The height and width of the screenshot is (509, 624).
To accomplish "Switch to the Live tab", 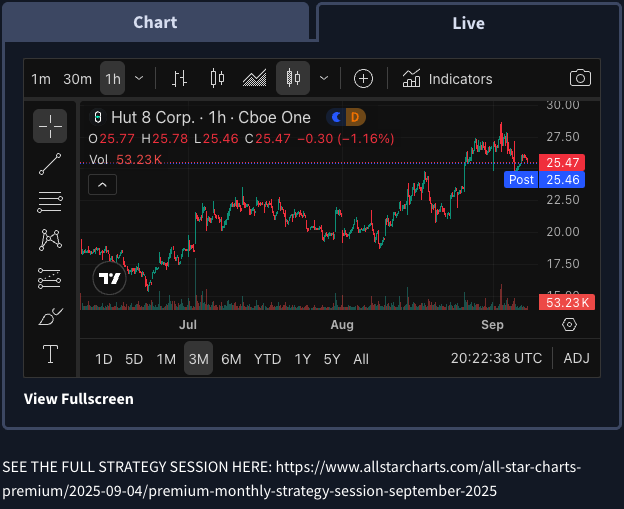I will click(x=468, y=23).
